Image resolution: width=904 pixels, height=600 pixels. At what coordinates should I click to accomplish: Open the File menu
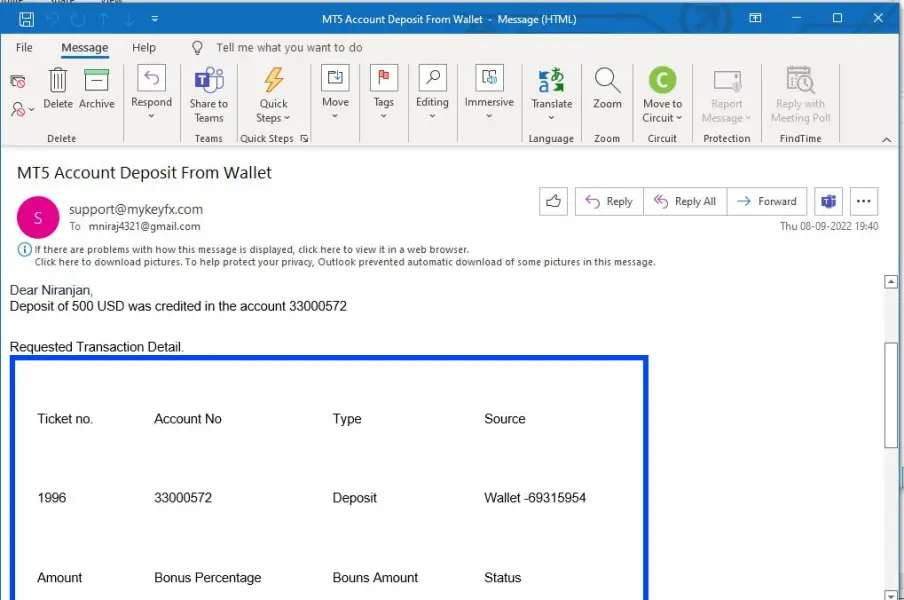point(24,47)
